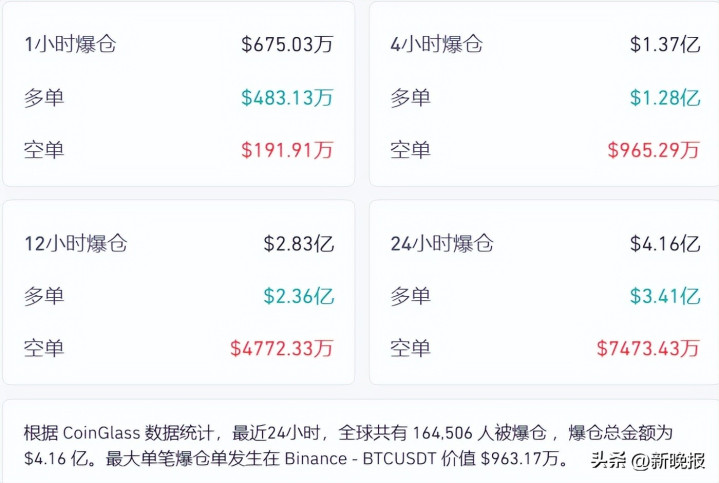The image size is (719, 483).
Task: Click the red $965.29万 short amount
Action: tap(653, 150)
